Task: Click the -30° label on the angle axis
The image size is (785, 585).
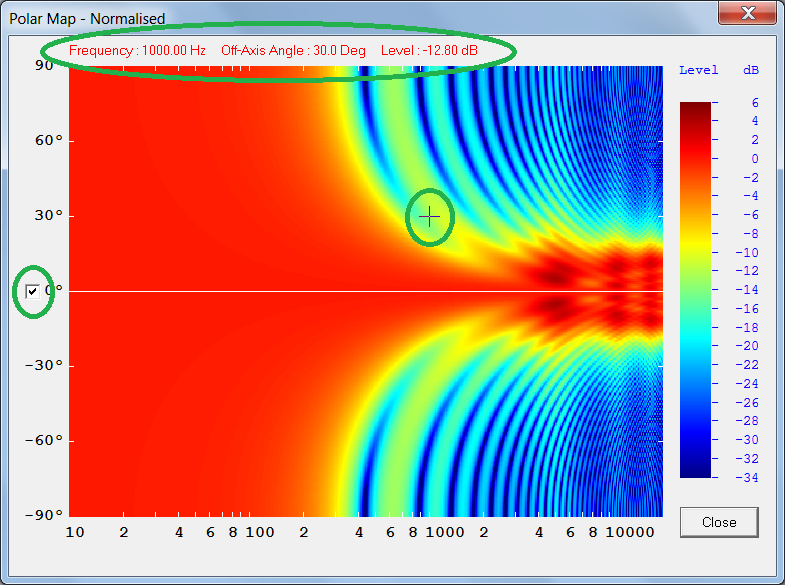Action: pos(44,365)
